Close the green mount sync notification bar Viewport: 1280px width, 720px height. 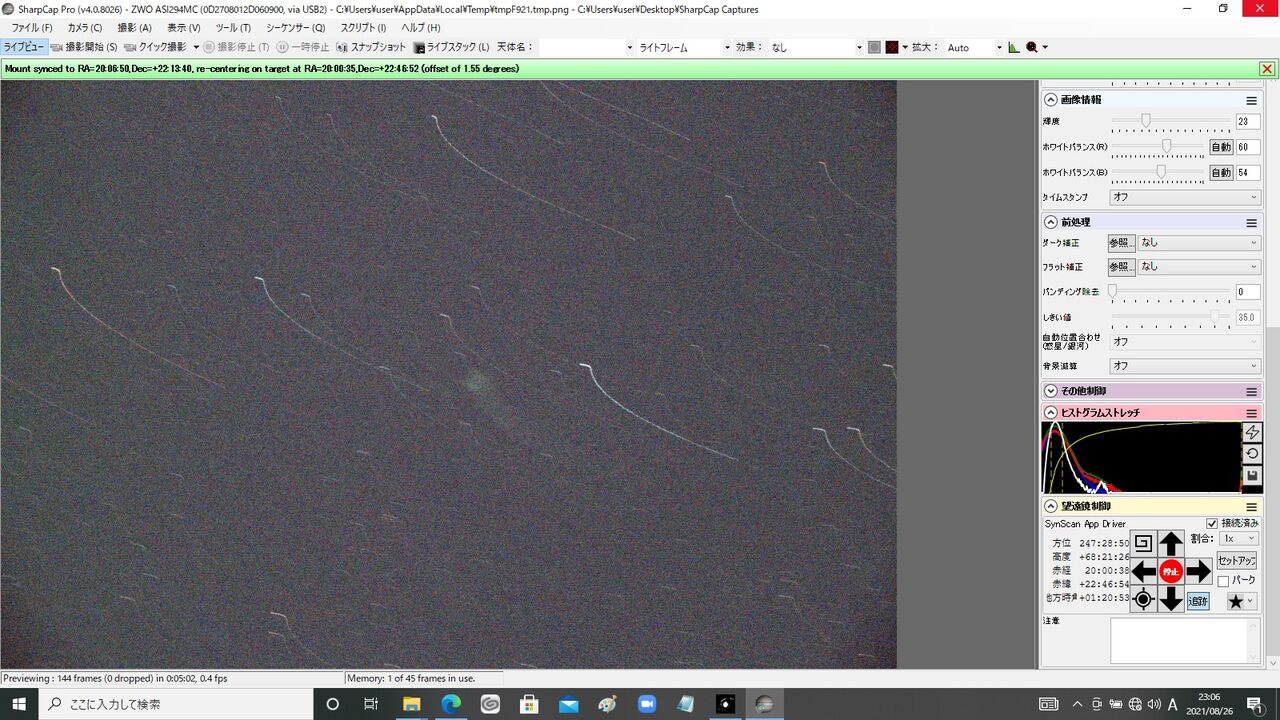(1267, 69)
